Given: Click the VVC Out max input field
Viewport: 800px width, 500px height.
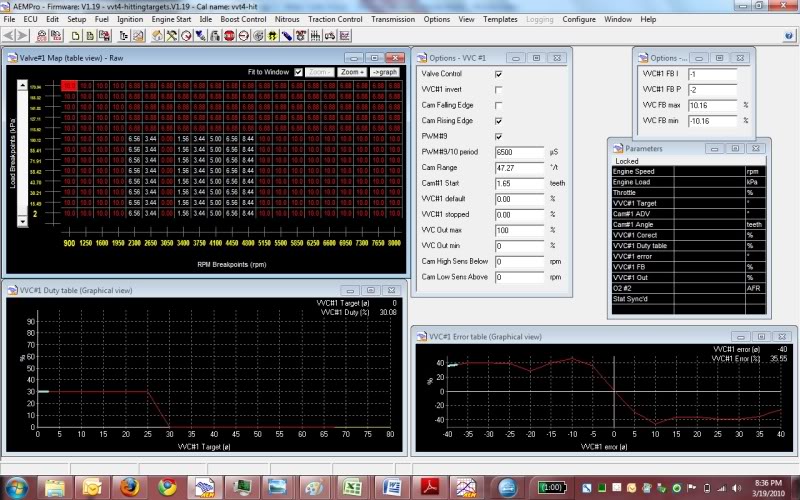Looking at the screenshot, I should click(519, 231).
